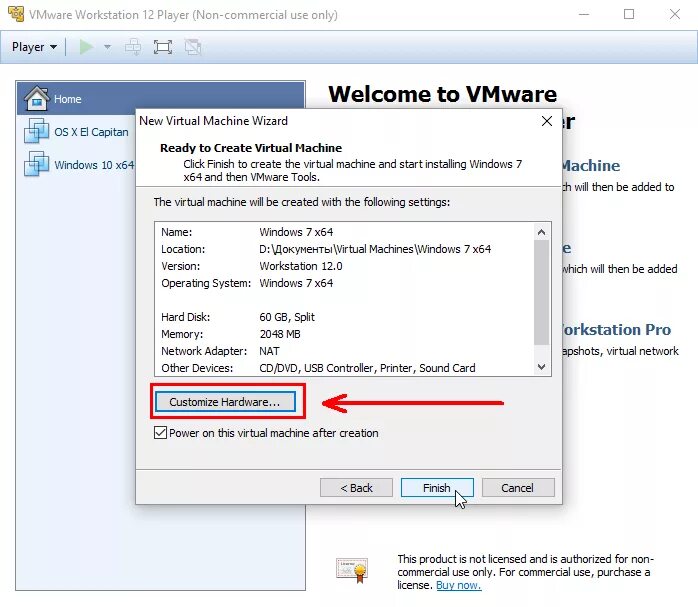Click the Back button in the wizard
The height and width of the screenshot is (607, 698).
[x=356, y=488]
